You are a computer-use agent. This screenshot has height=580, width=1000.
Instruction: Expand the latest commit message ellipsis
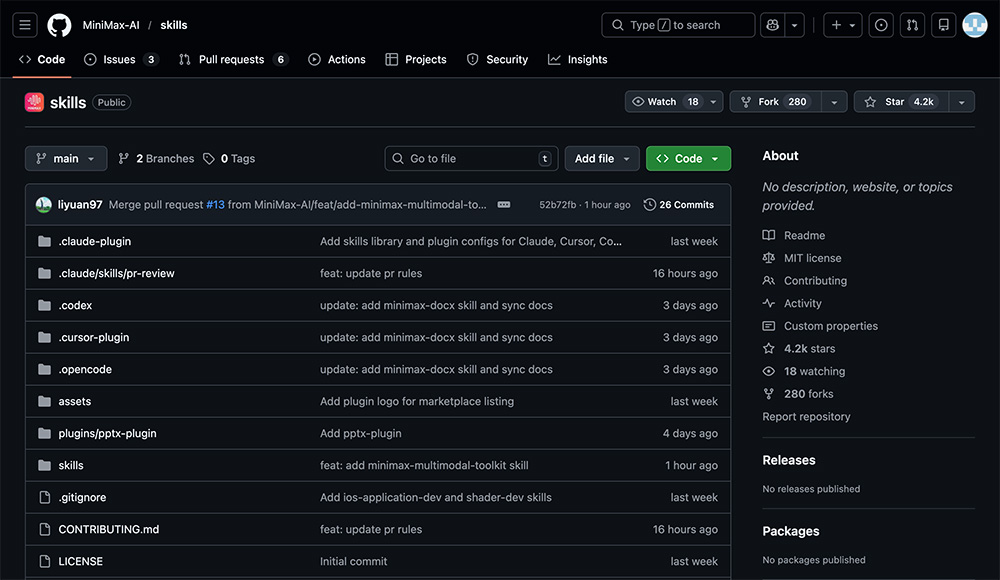tap(504, 205)
